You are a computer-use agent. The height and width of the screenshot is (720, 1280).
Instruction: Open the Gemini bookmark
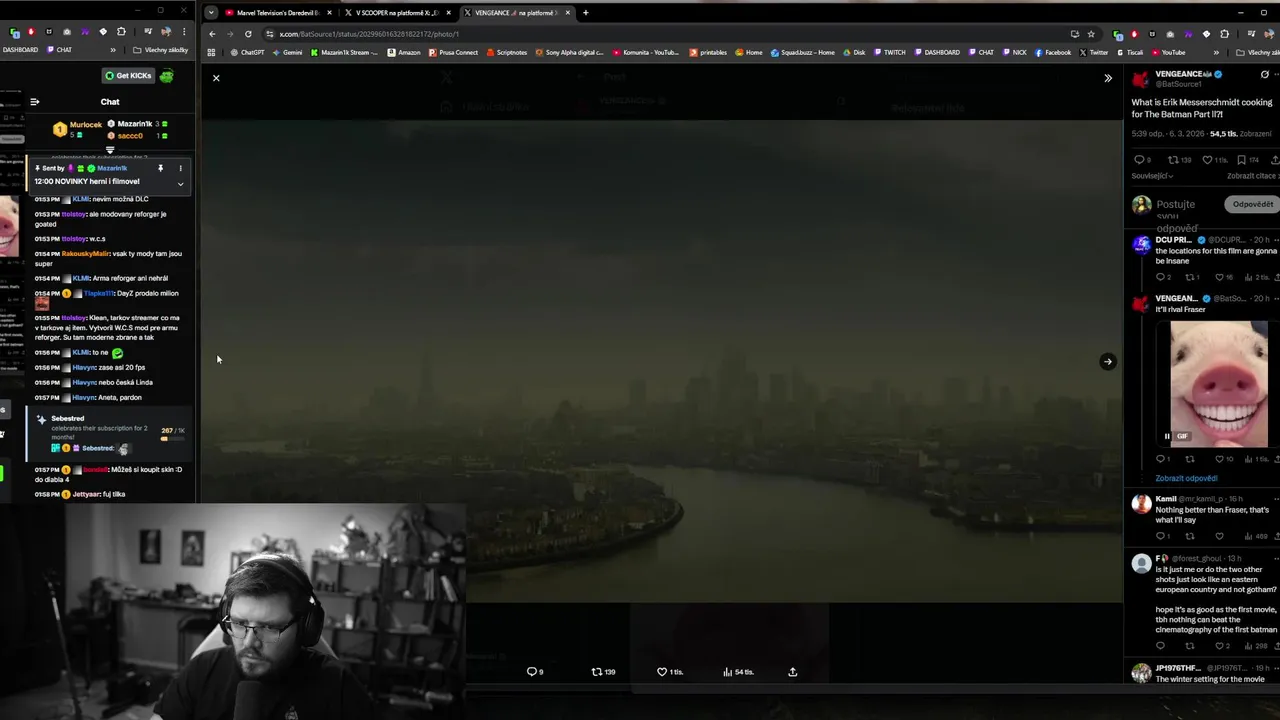(x=287, y=52)
